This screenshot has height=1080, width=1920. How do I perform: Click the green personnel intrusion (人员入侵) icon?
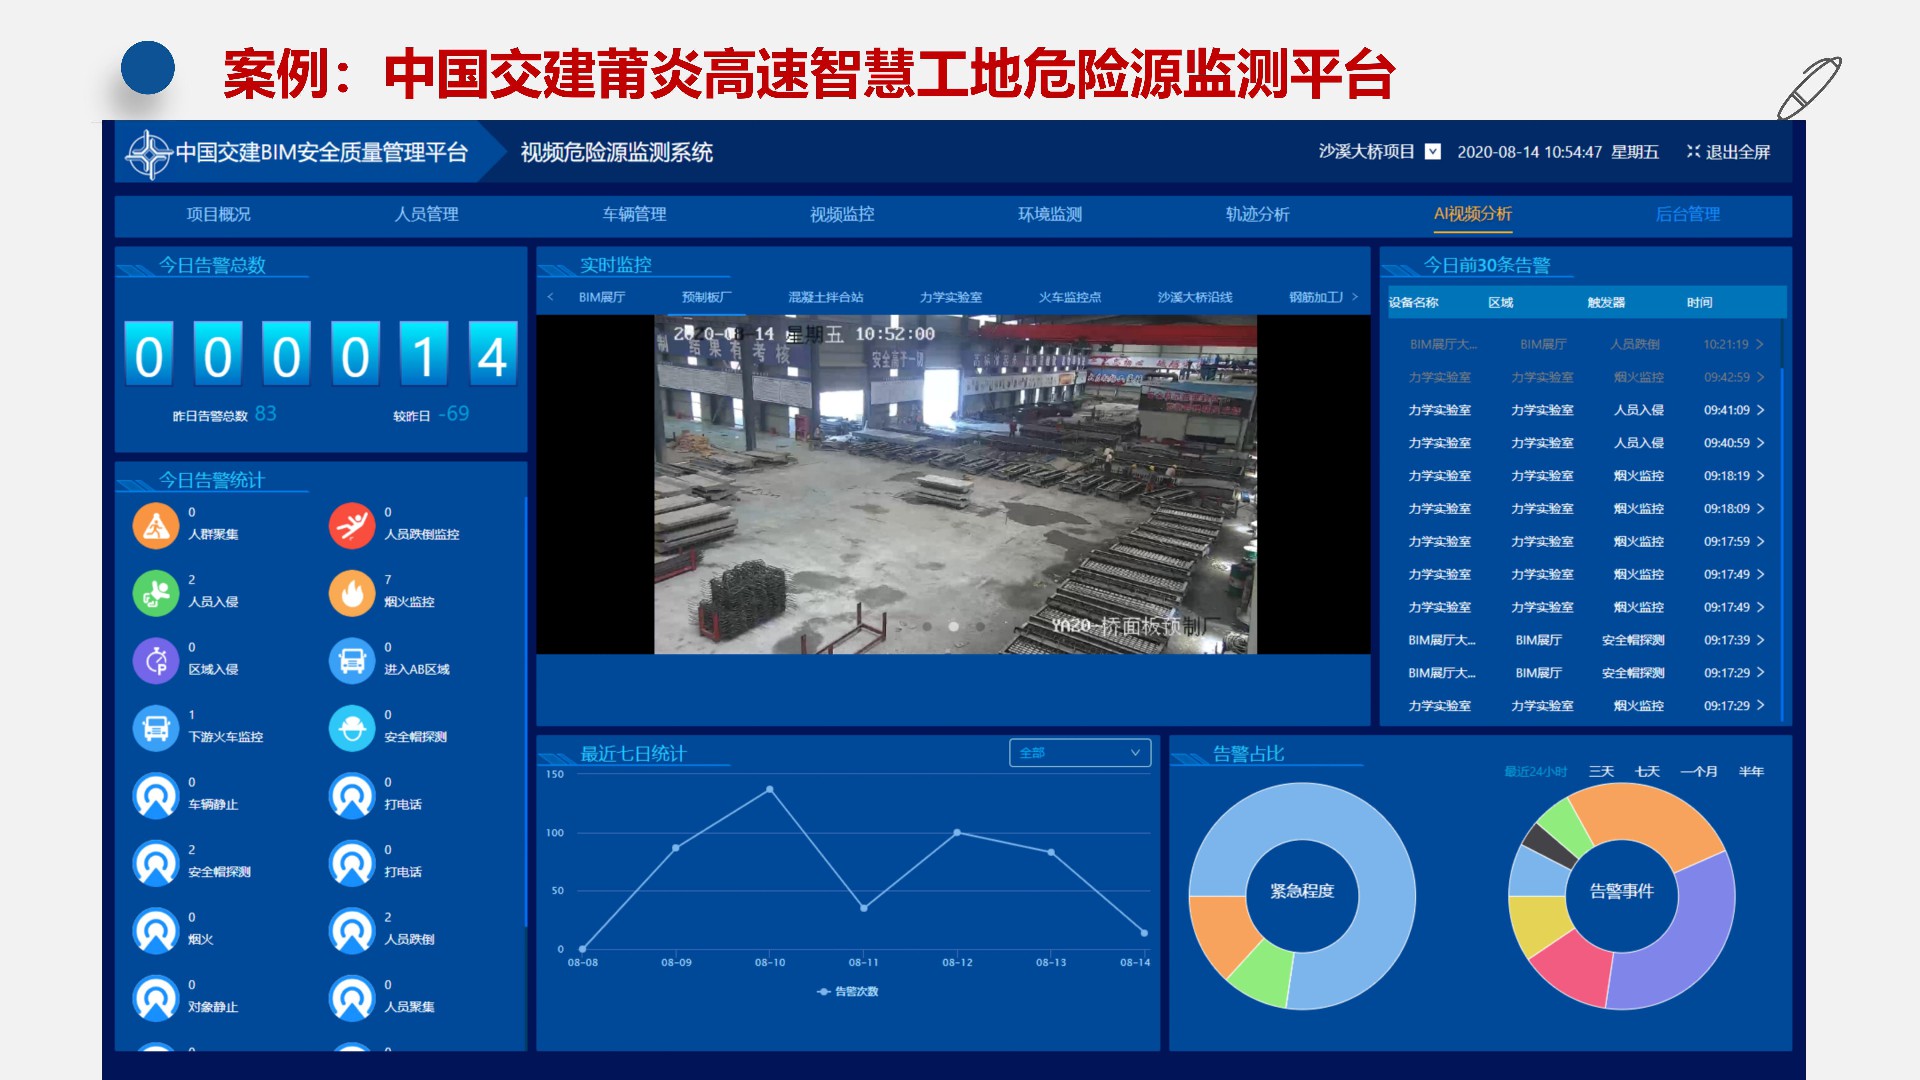(156, 593)
